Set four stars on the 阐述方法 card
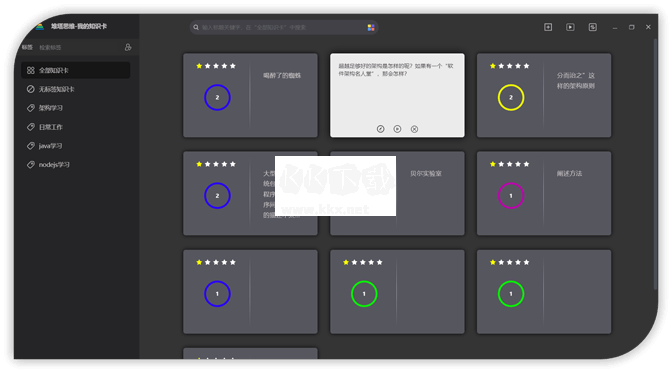The height and width of the screenshot is (373, 672). [x=518, y=164]
